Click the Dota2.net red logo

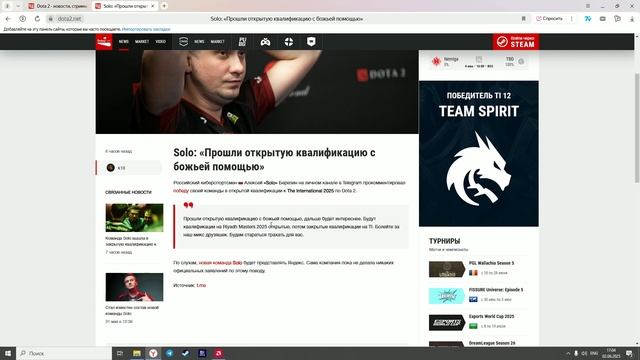(104, 42)
